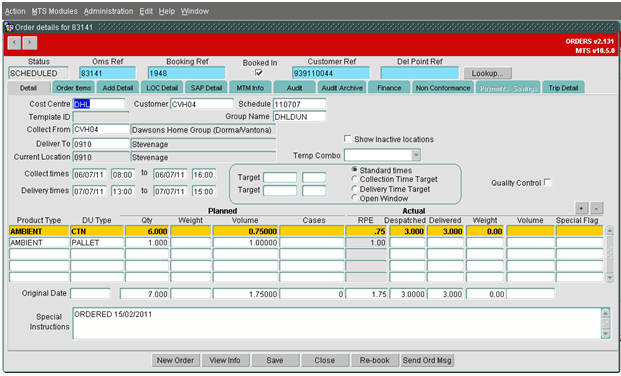Screen dimensions: 621x376
Task: Click the Schedule field 110707
Action: coord(299,104)
